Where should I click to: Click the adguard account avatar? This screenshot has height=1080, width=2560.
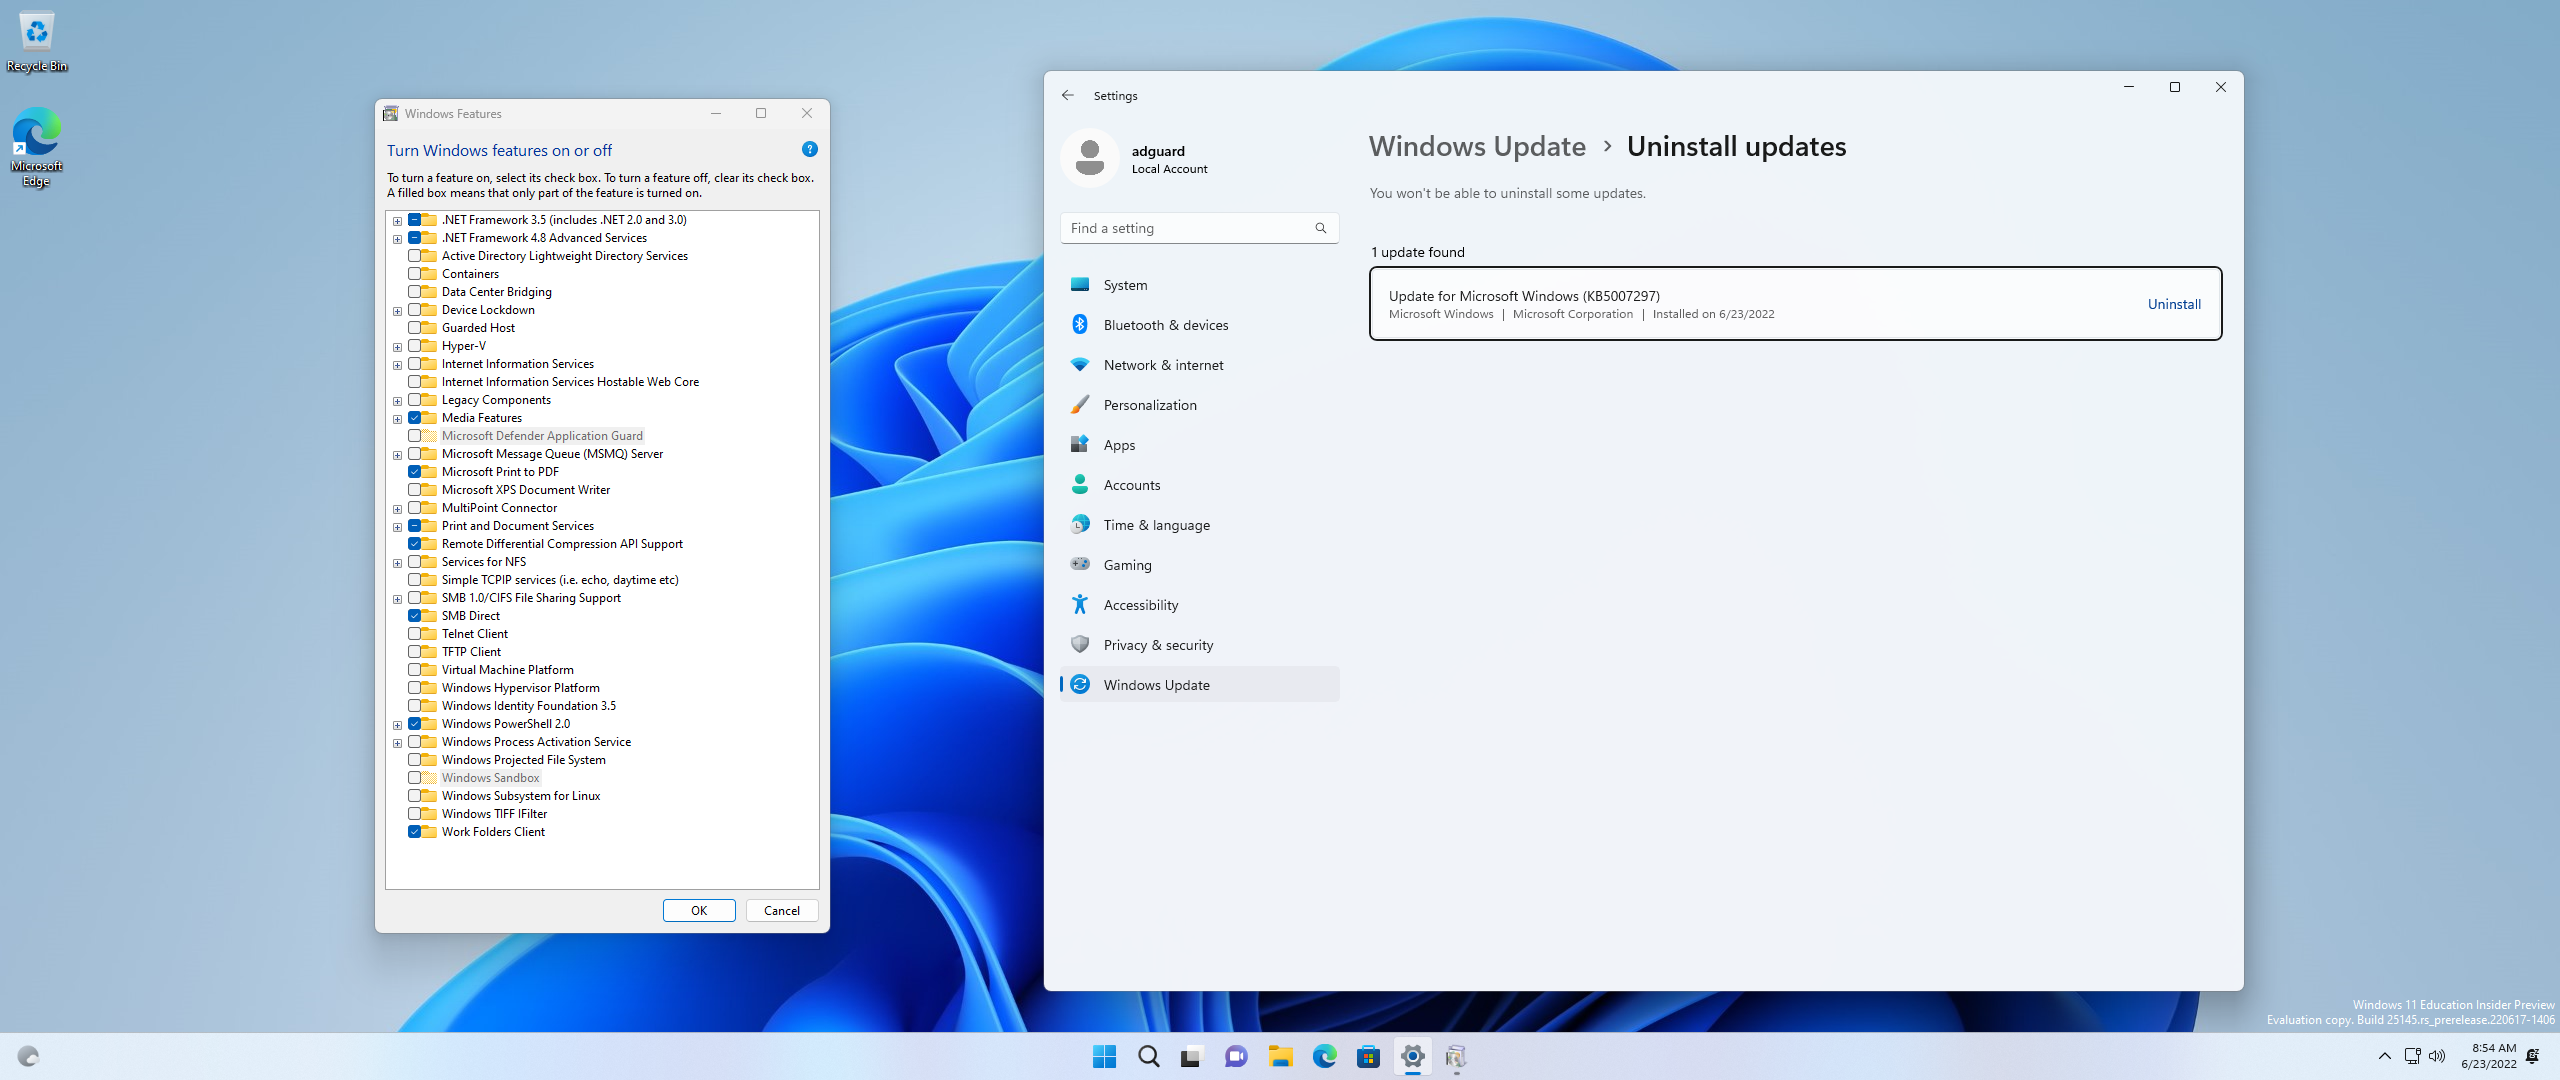pyautogui.click(x=1089, y=158)
